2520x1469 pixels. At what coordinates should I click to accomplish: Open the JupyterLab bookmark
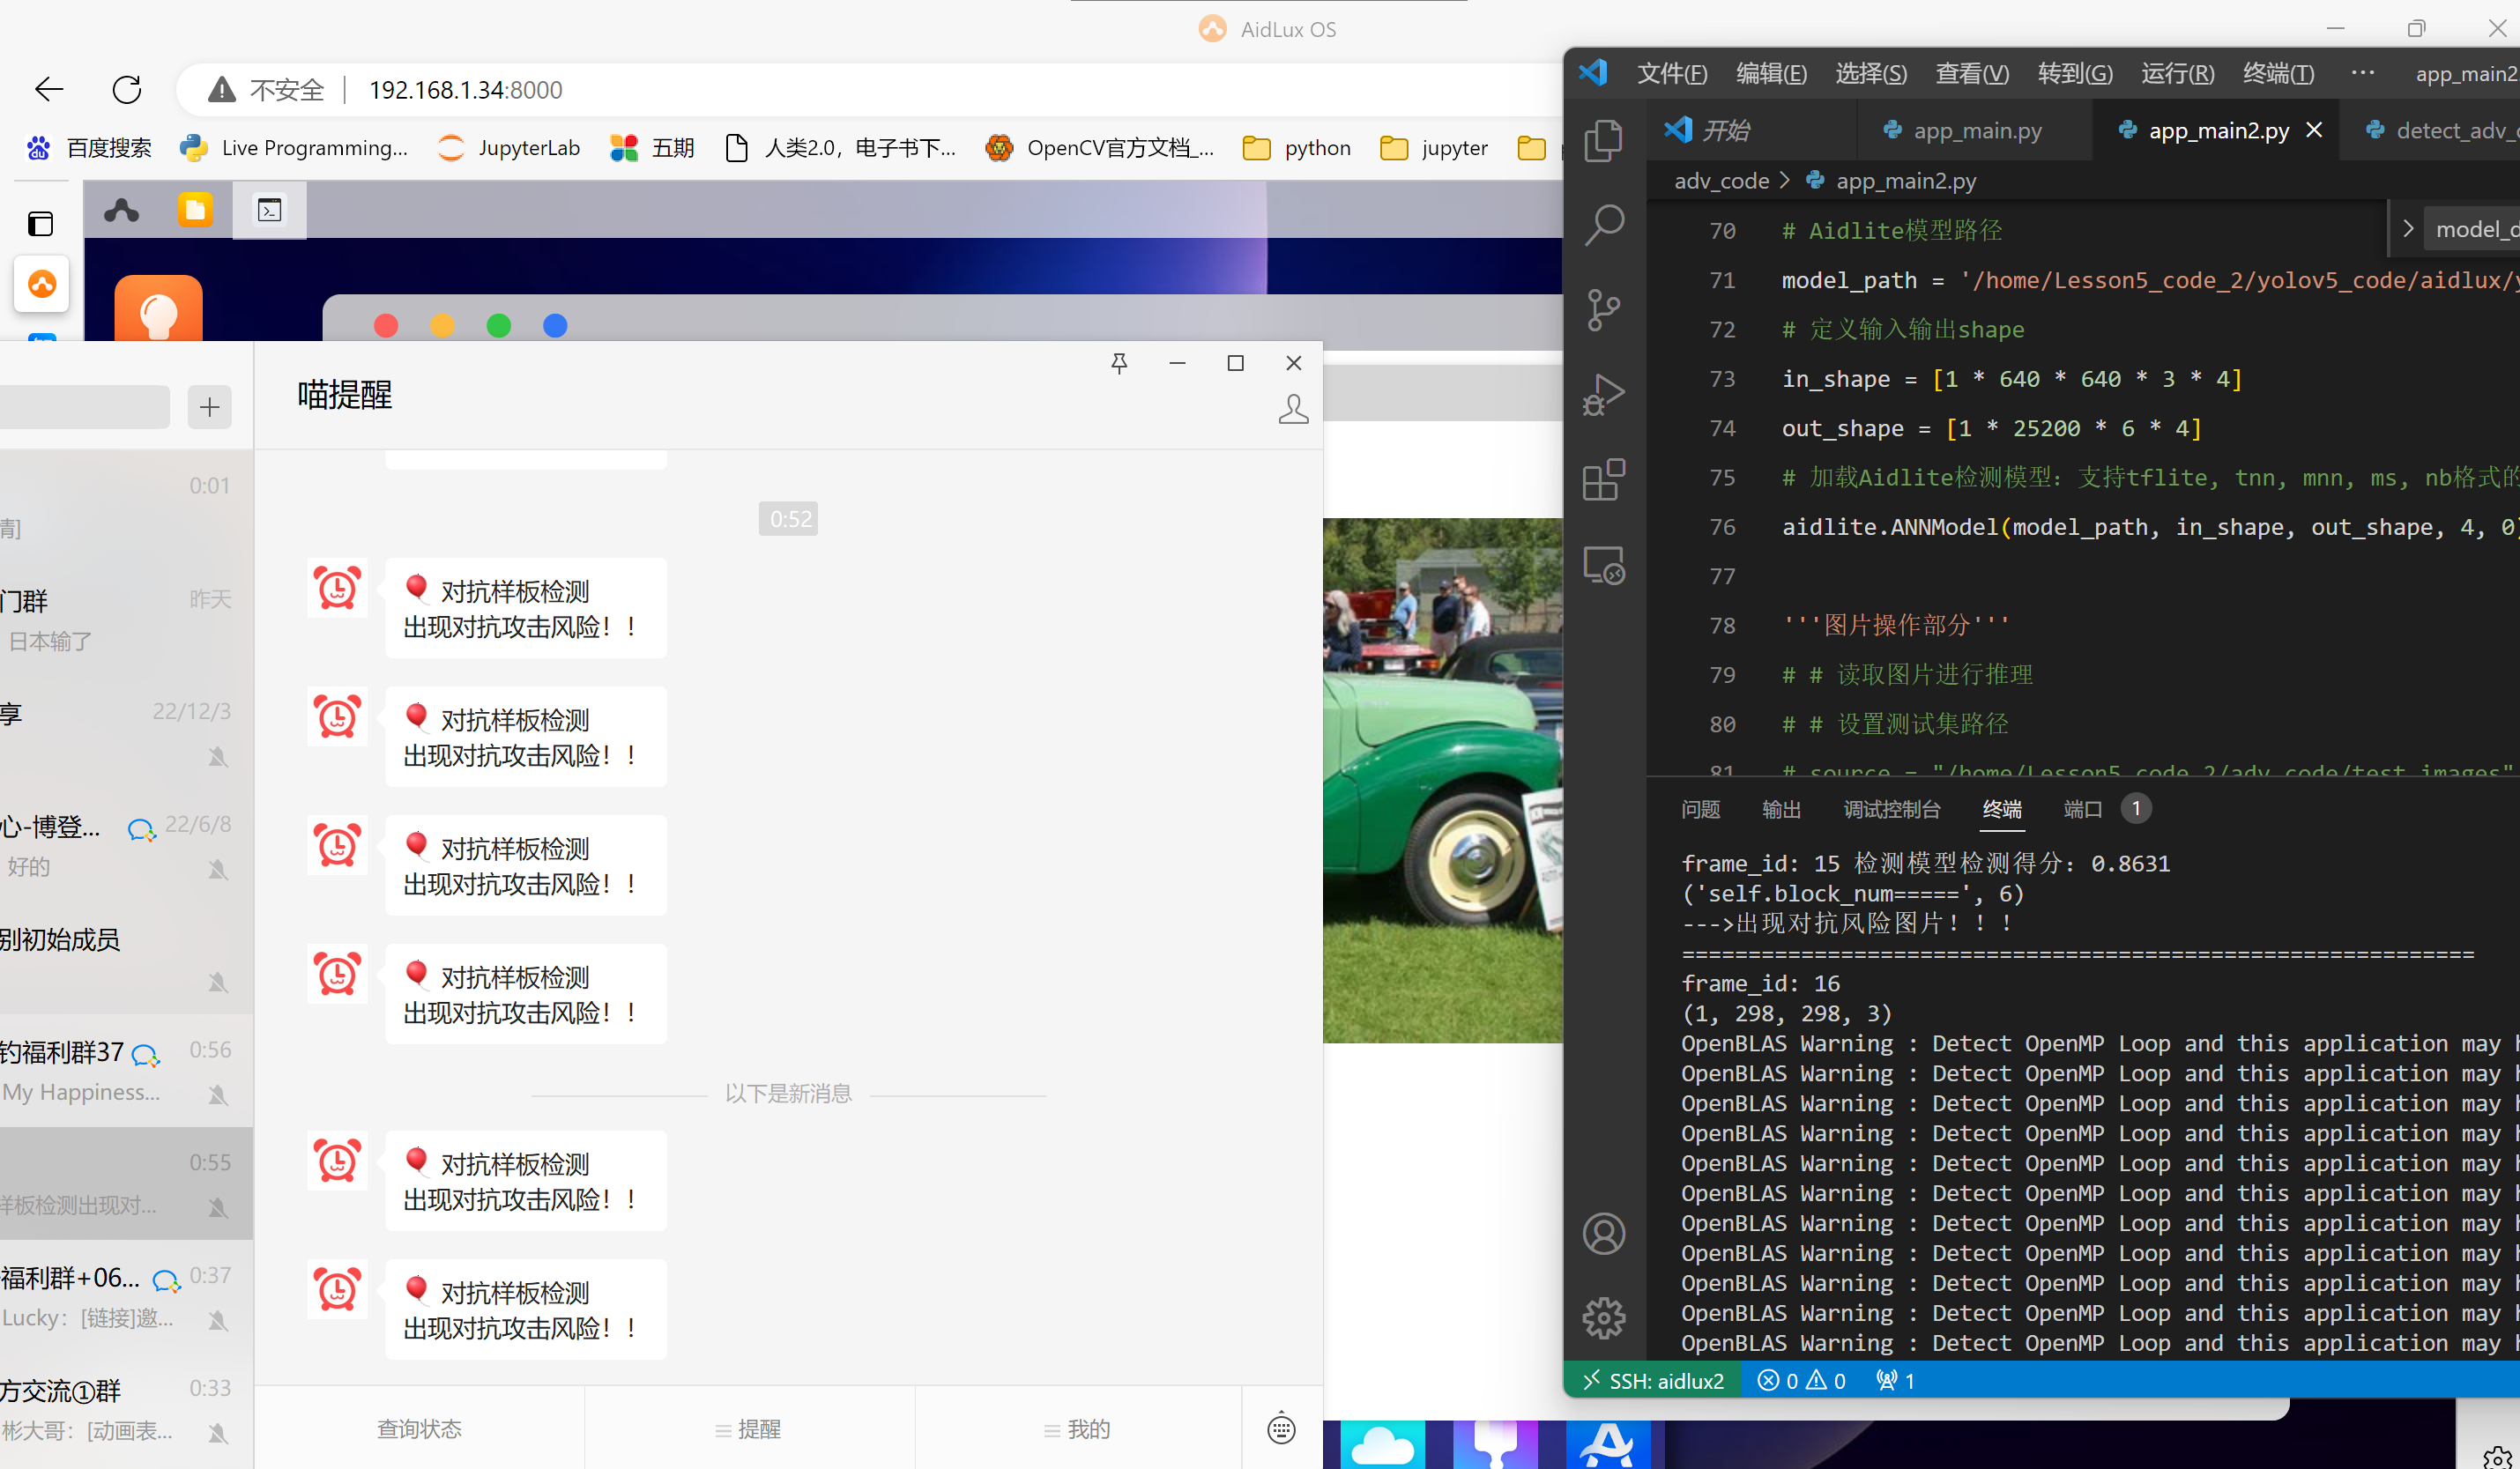pyautogui.click(x=509, y=148)
